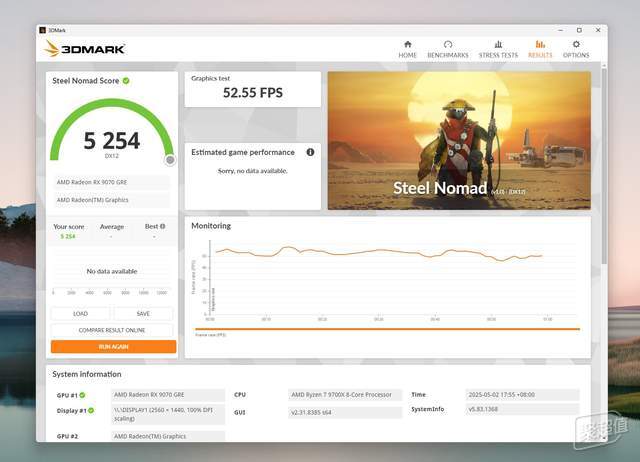This screenshot has width=640, height=462.
Task: Click the GPU #1 value AMD Radeon RX 9070 GRE
Action: pos(168,395)
